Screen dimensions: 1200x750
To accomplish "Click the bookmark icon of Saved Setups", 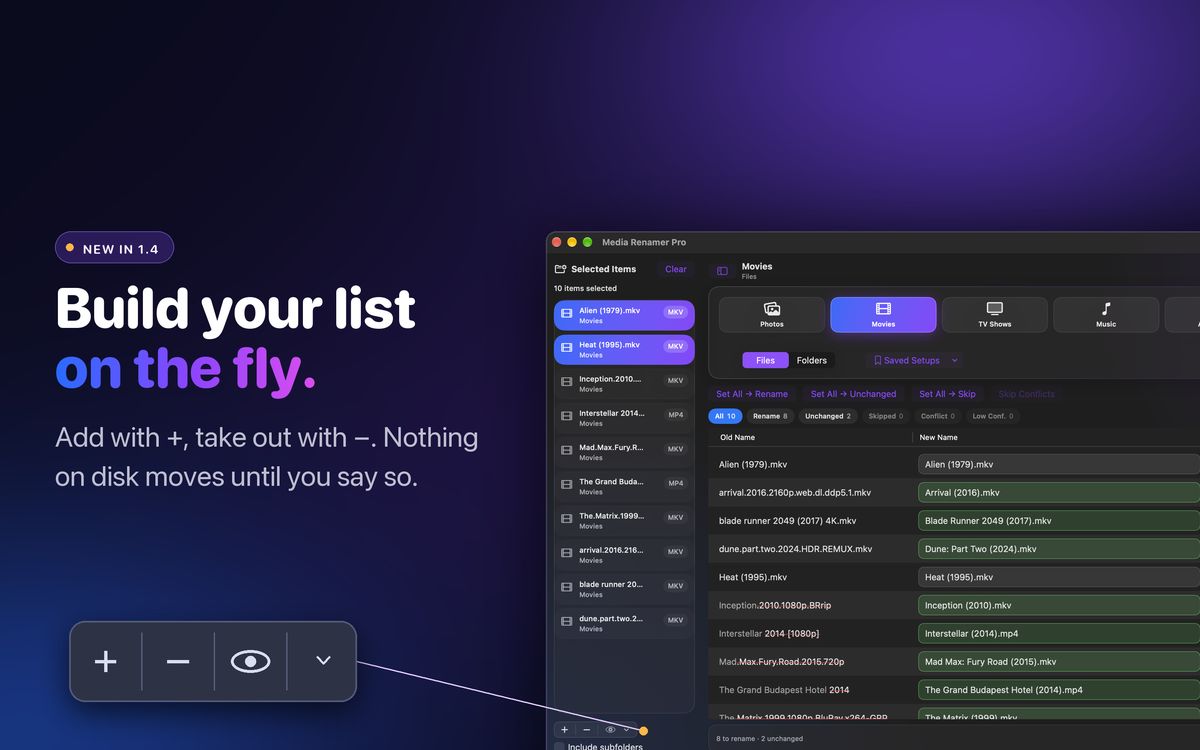I will (878, 360).
